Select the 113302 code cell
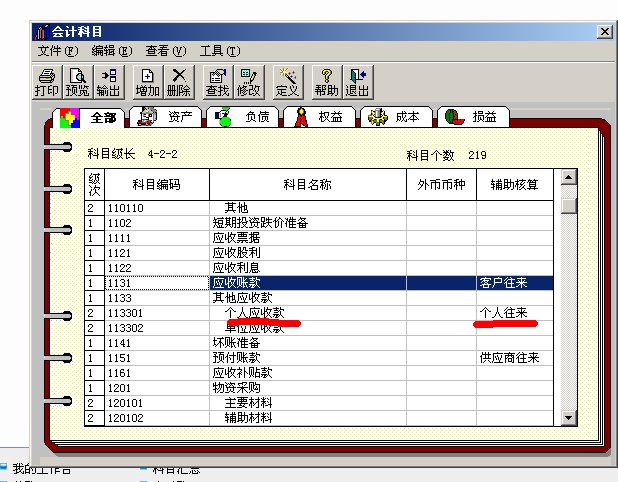This screenshot has width=618, height=482. point(157,328)
